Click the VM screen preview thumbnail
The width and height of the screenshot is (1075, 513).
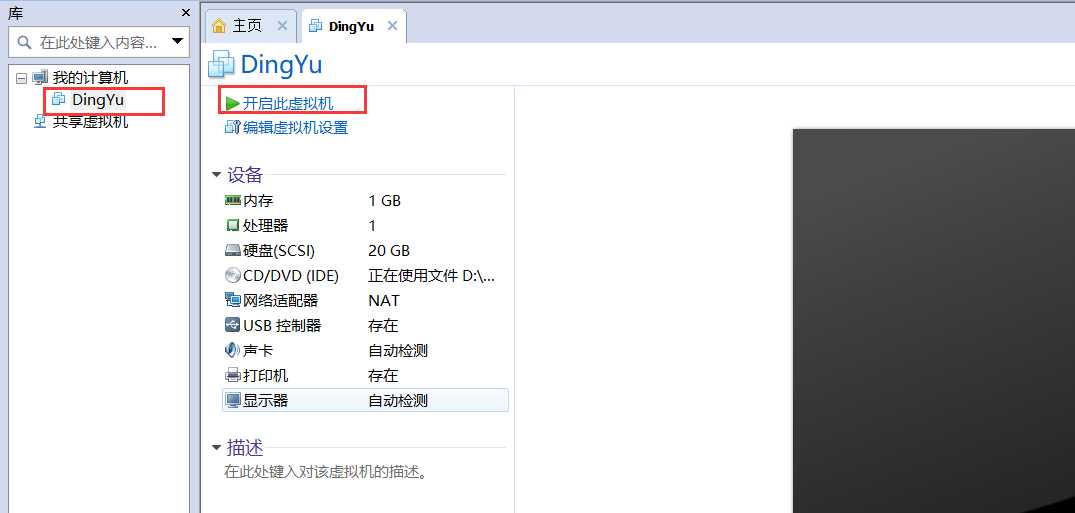[934, 321]
